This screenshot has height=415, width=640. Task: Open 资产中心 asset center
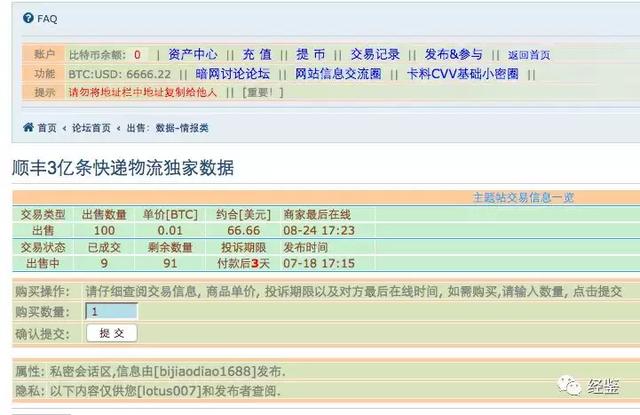pyautogui.click(x=193, y=54)
